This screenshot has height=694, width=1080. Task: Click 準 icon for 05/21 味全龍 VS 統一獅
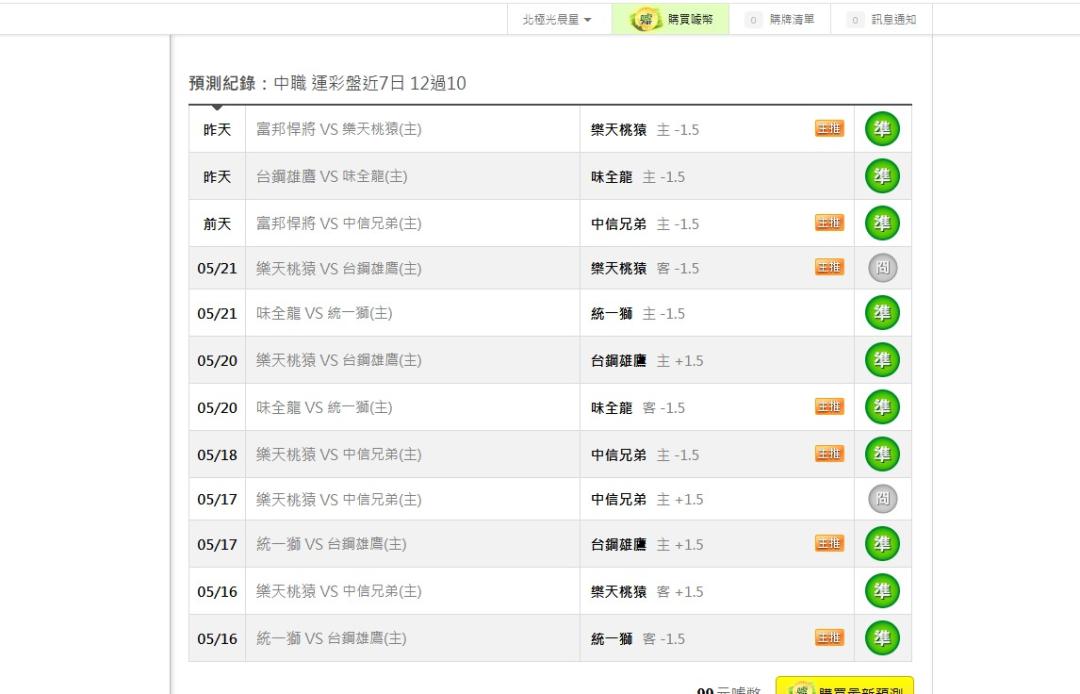[x=882, y=313]
